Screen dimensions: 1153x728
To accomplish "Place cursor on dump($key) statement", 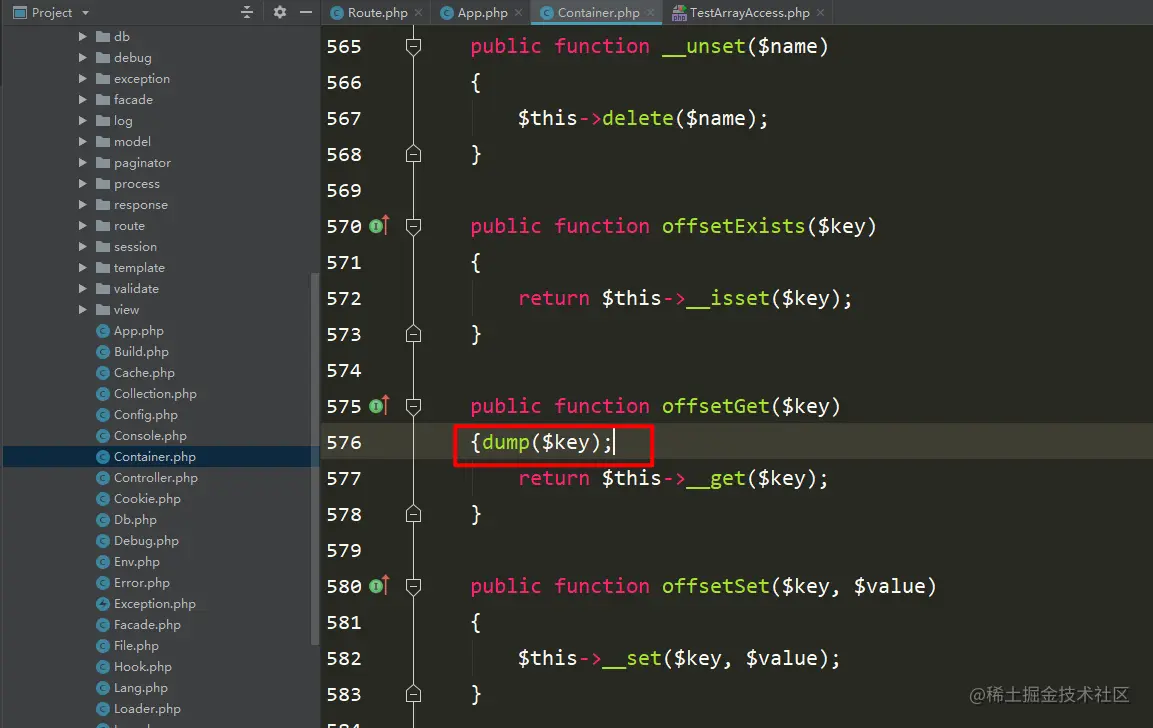I will point(547,443).
